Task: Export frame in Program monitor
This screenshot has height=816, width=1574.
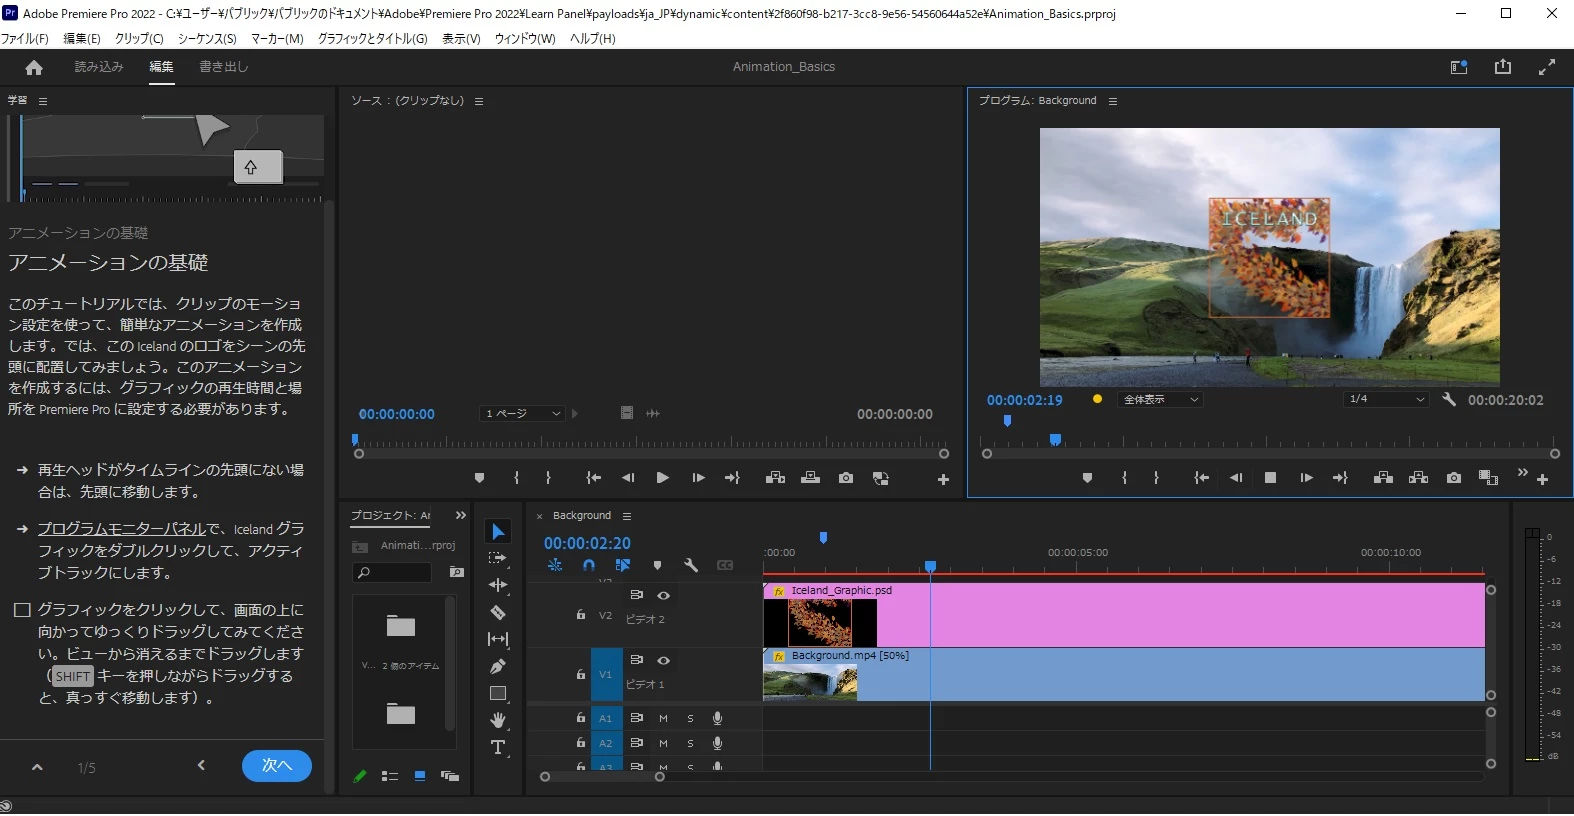Action: click(x=1454, y=478)
